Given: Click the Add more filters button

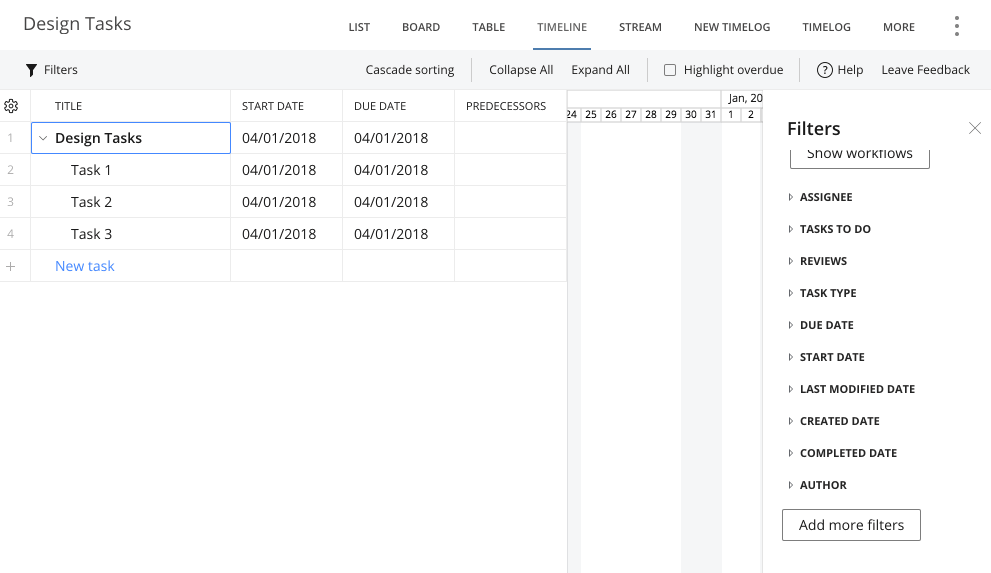Looking at the screenshot, I should tap(851, 525).
